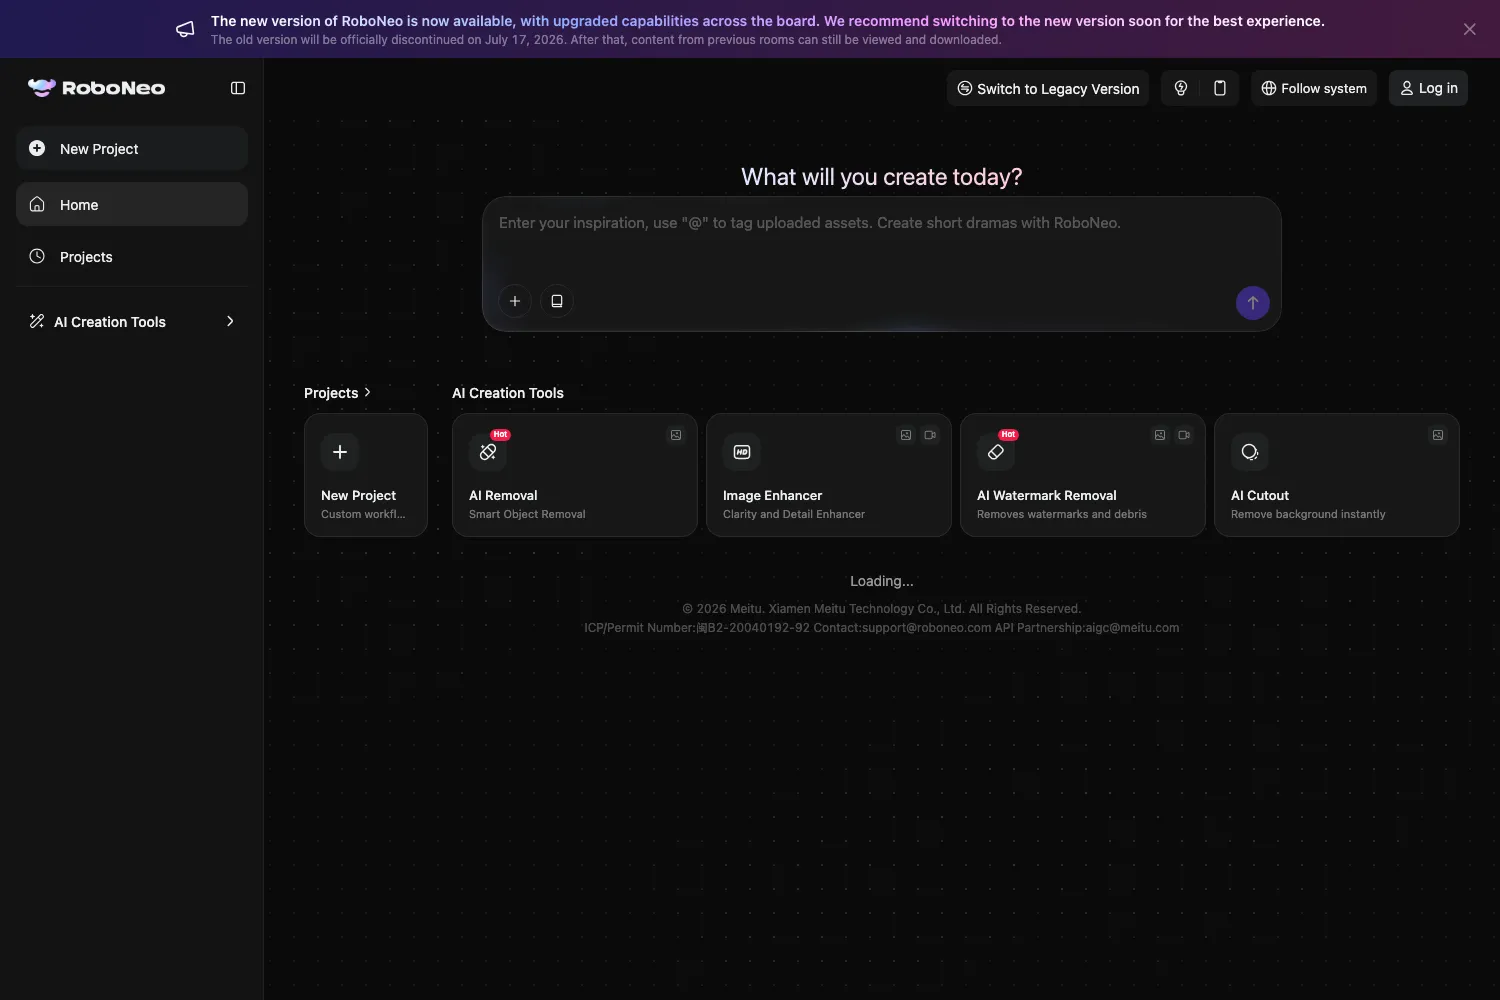Switch to Legacy Version button
The height and width of the screenshot is (1000, 1500).
(1048, 88)
